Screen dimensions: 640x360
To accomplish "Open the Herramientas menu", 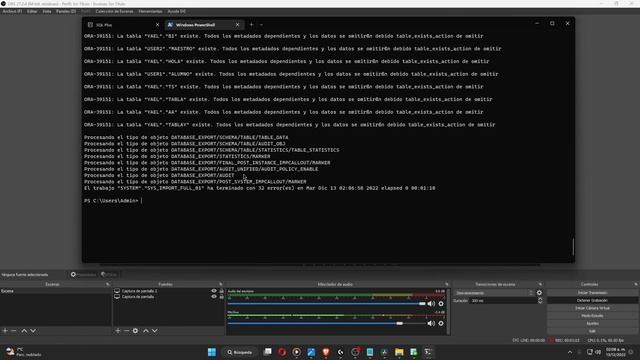I will (x=150, y=11).
